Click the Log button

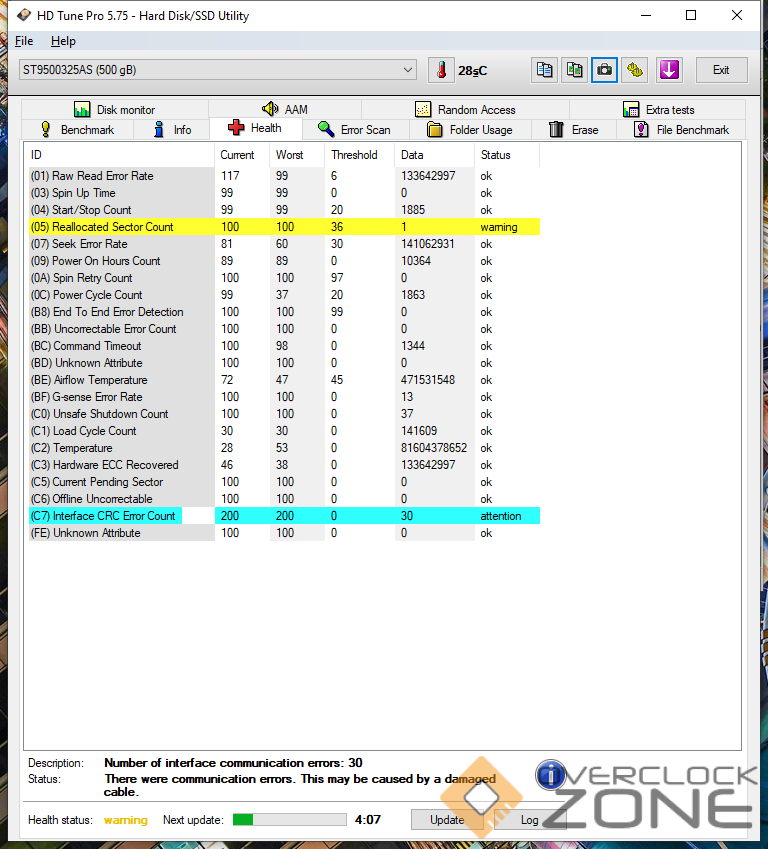click(x=530, y=820)
